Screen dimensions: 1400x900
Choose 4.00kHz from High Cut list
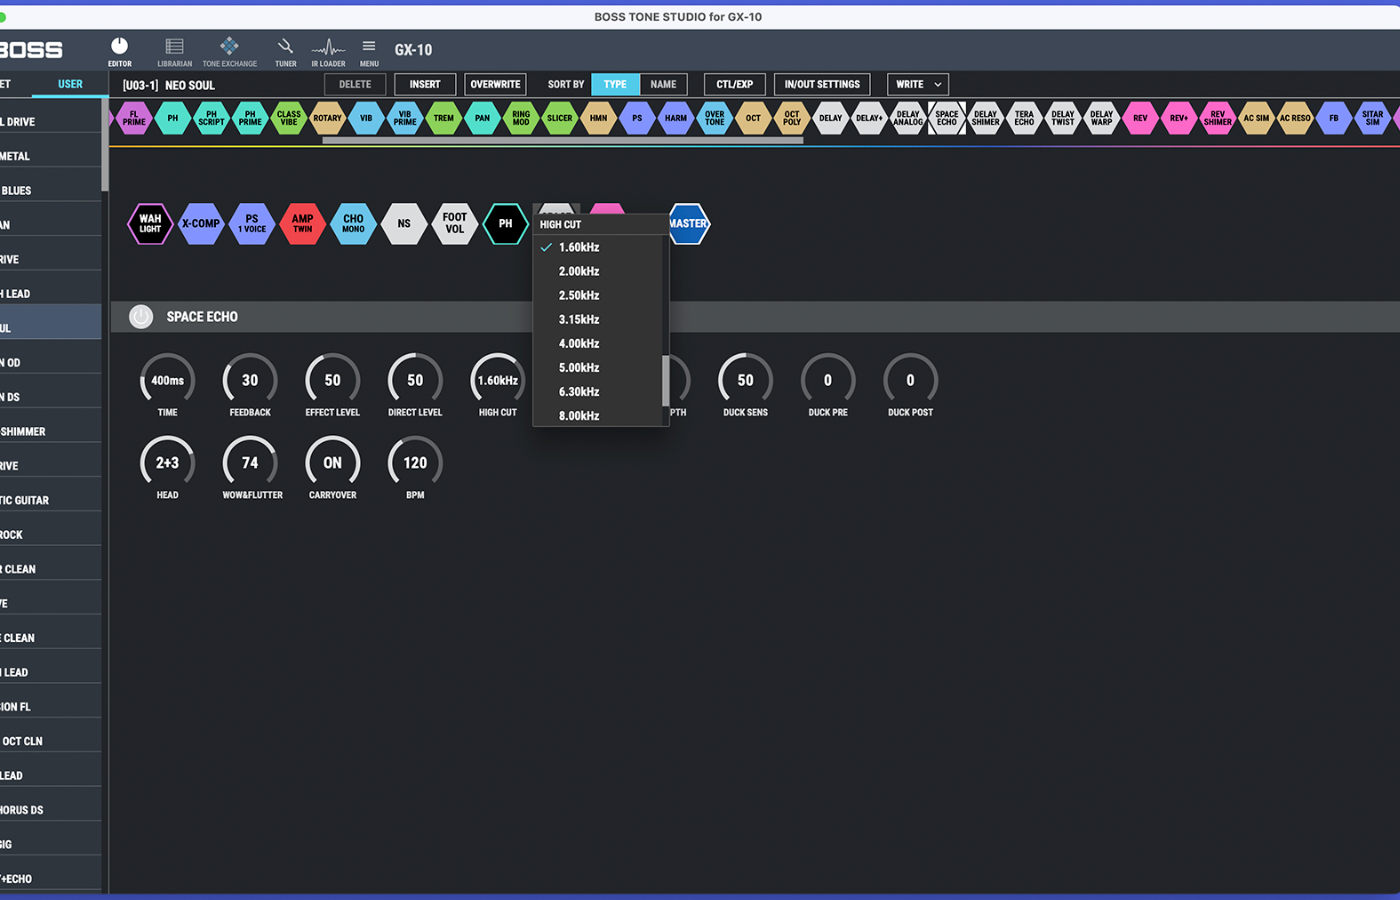coord(579,344)
